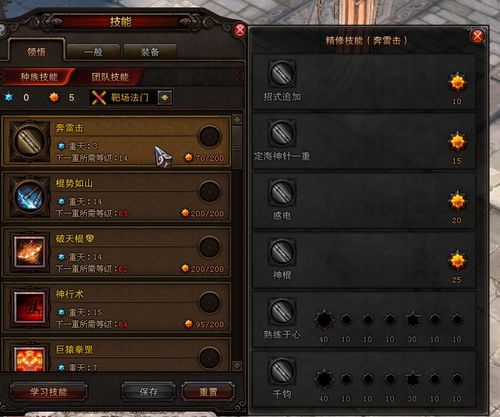The width and height of the screenshot is (500, 417).
Task: Select the 感电 refinement icon
Action: click(282, 192)
